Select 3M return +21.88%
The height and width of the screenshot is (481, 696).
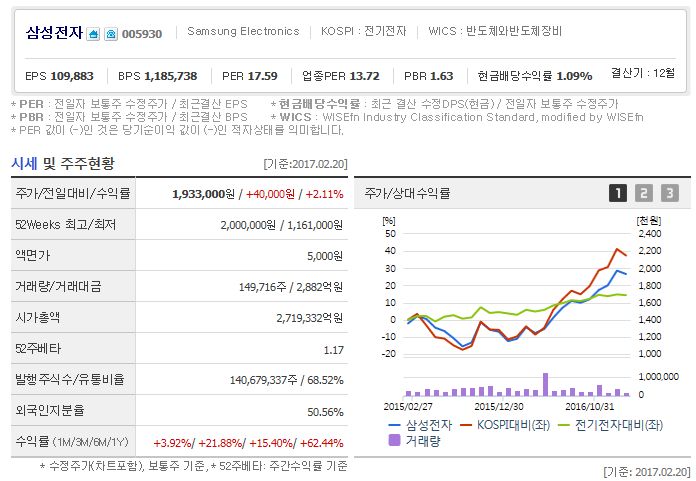click(x=221, y=443)
